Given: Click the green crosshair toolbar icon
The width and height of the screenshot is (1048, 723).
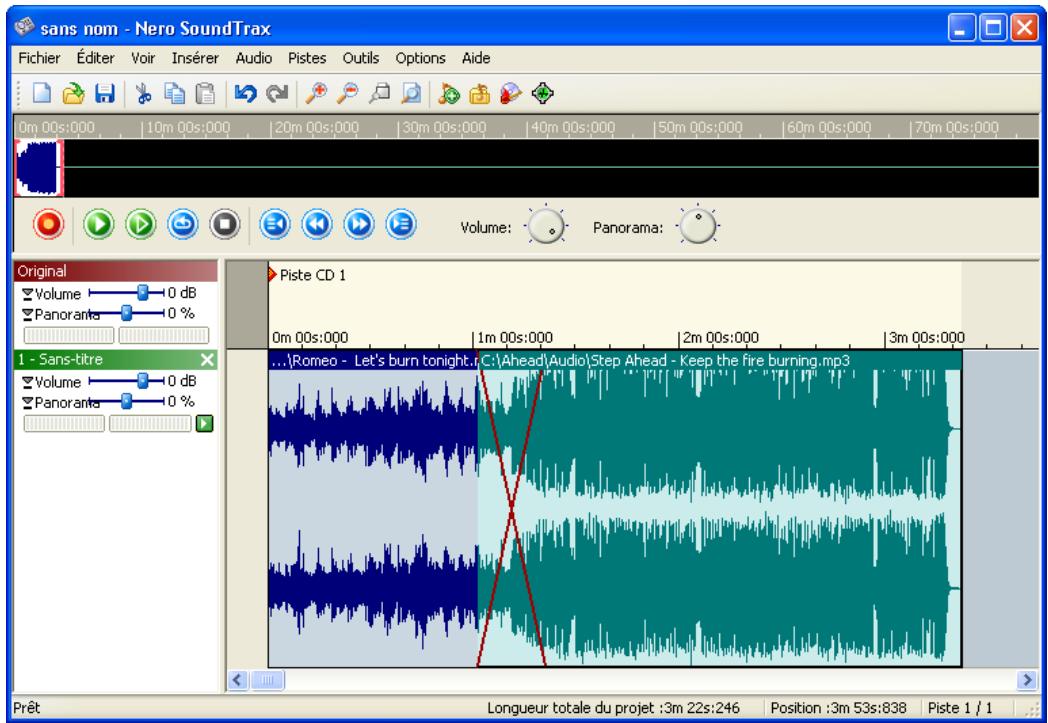Looking at the screenshot, I should point(543,94).
